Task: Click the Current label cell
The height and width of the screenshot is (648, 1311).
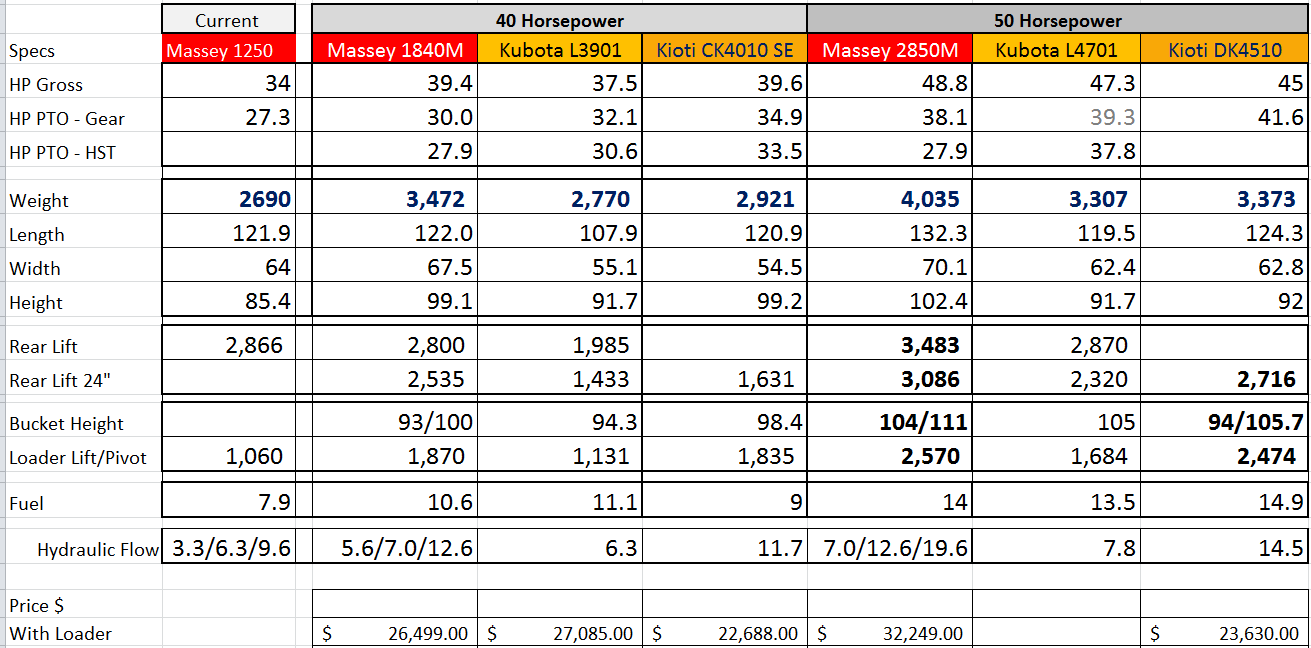Action: pyautogui.click(x=228, y=20)
